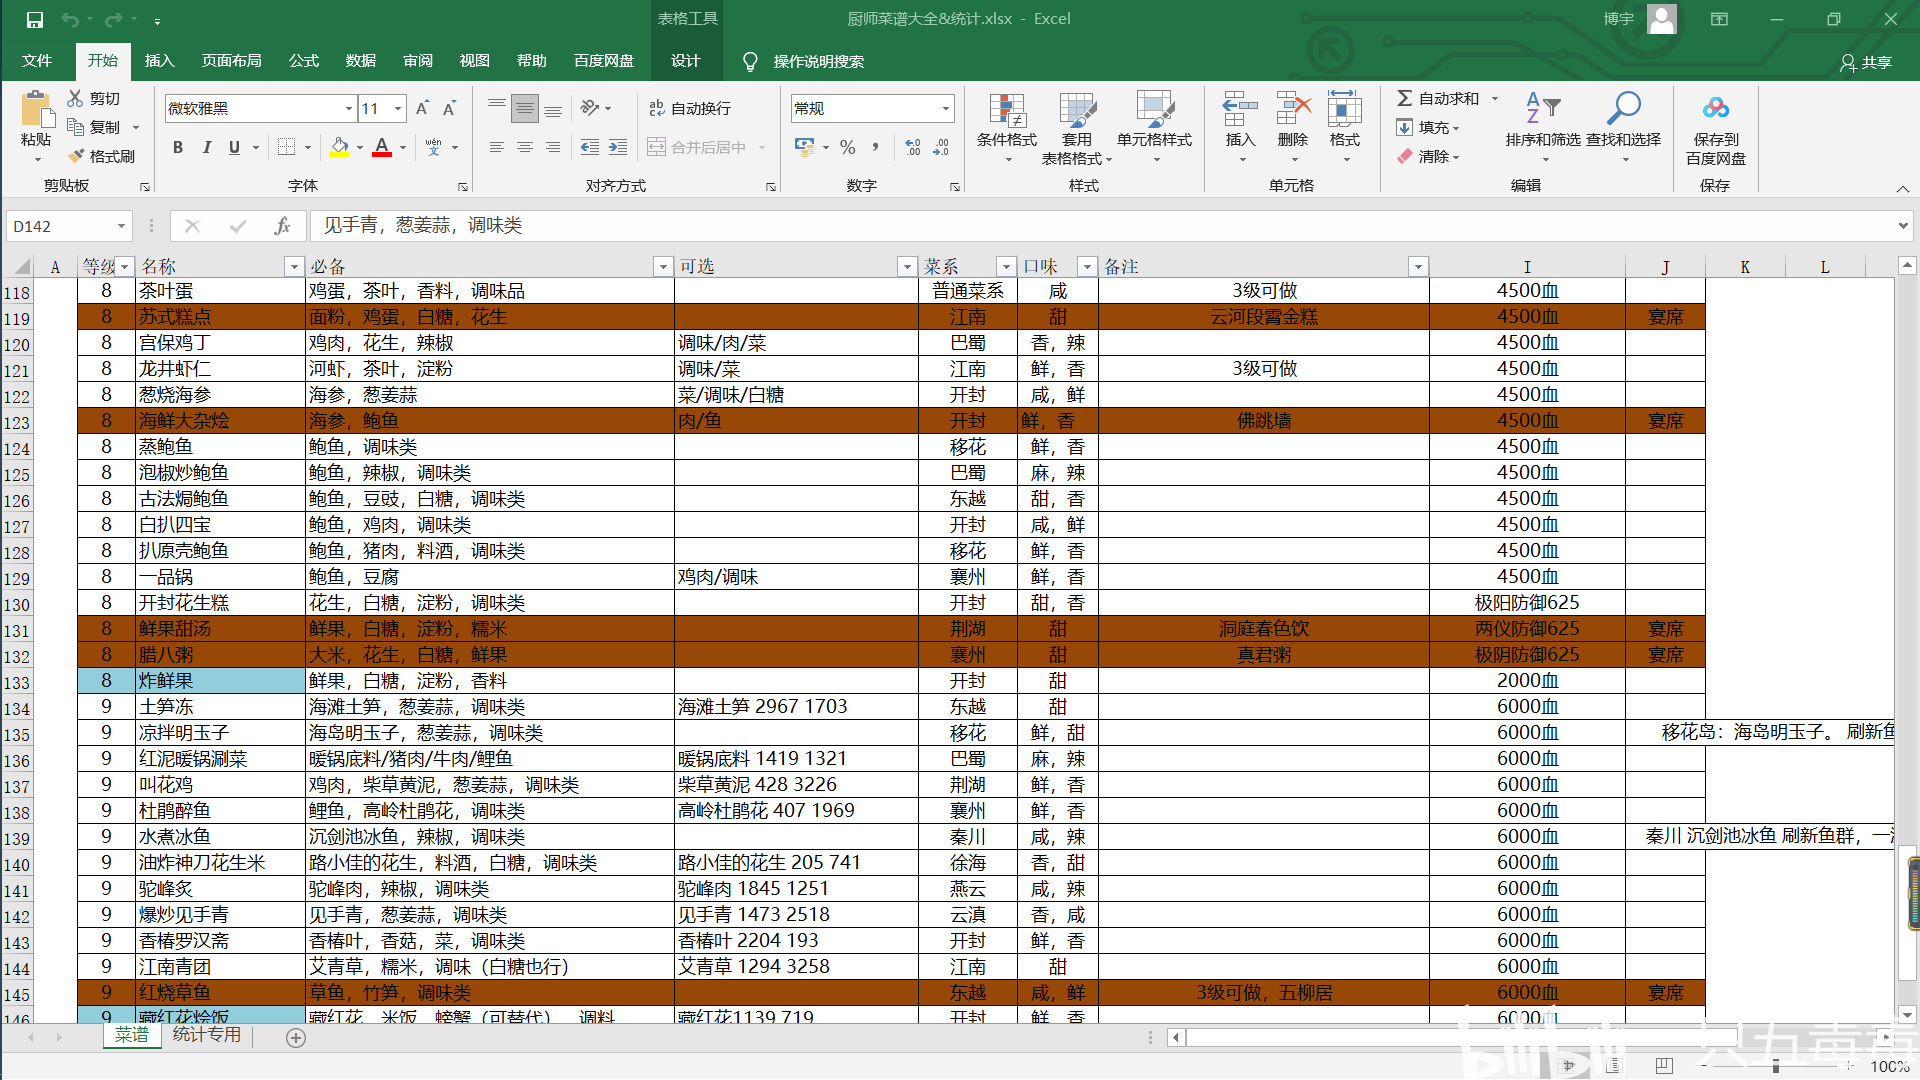Click the percent style icon
Screen dimensions: 1920x1080
click(x=848, y=147)
